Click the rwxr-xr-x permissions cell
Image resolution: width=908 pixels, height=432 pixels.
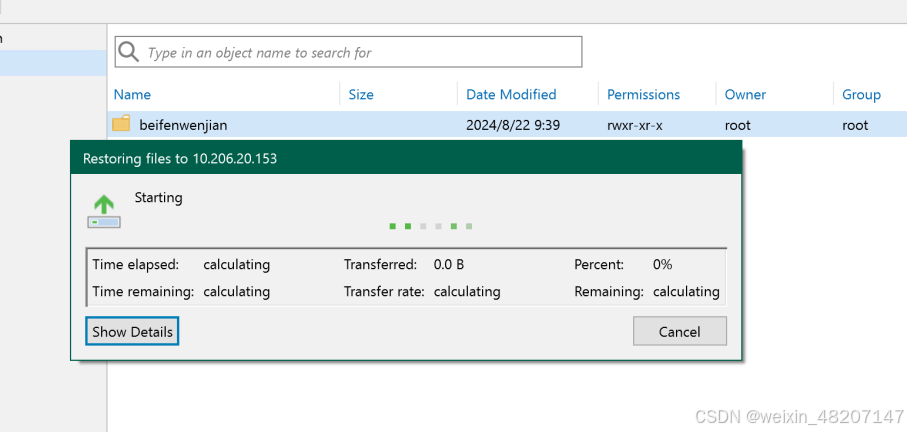pos(635,125)
